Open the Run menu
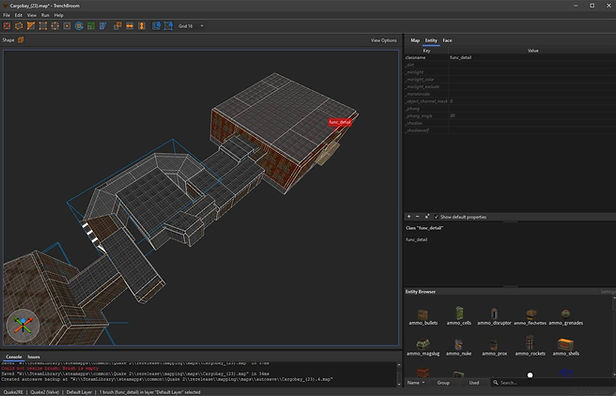The height and width of the screenshot is (396, 616). coord(45,15)
